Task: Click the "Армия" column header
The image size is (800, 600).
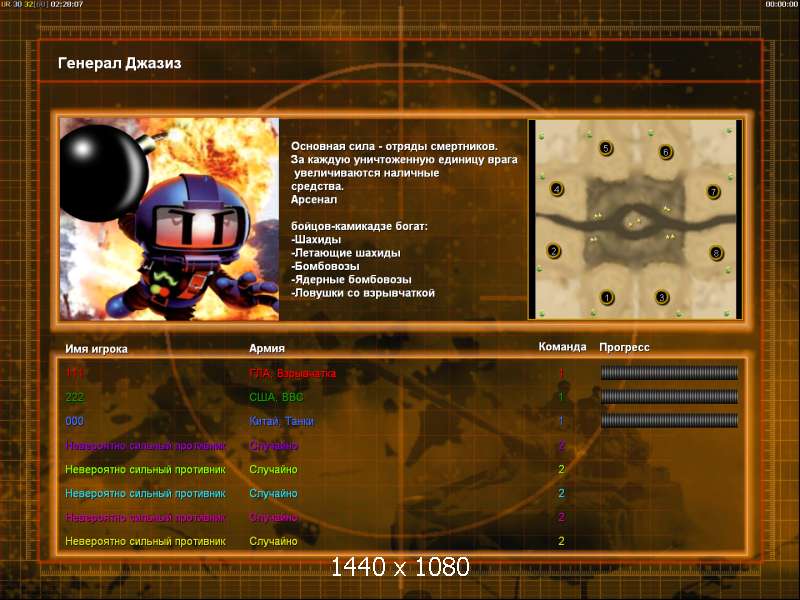Action: click(267, 348)
